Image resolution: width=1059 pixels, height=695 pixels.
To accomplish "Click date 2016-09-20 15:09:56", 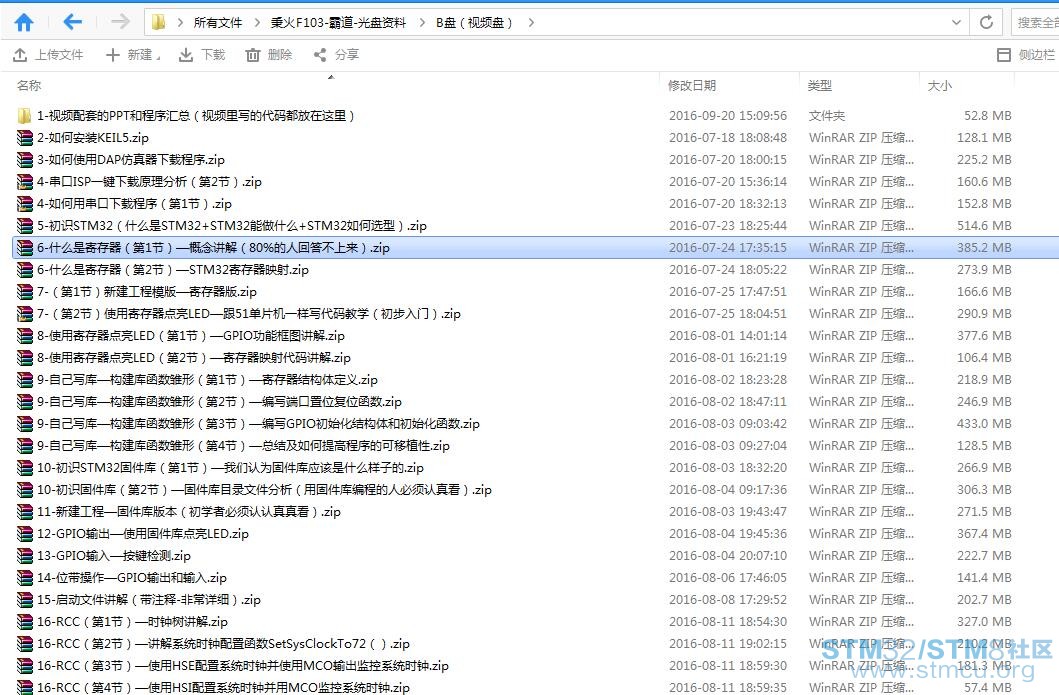I will click(x=728, y=115).
